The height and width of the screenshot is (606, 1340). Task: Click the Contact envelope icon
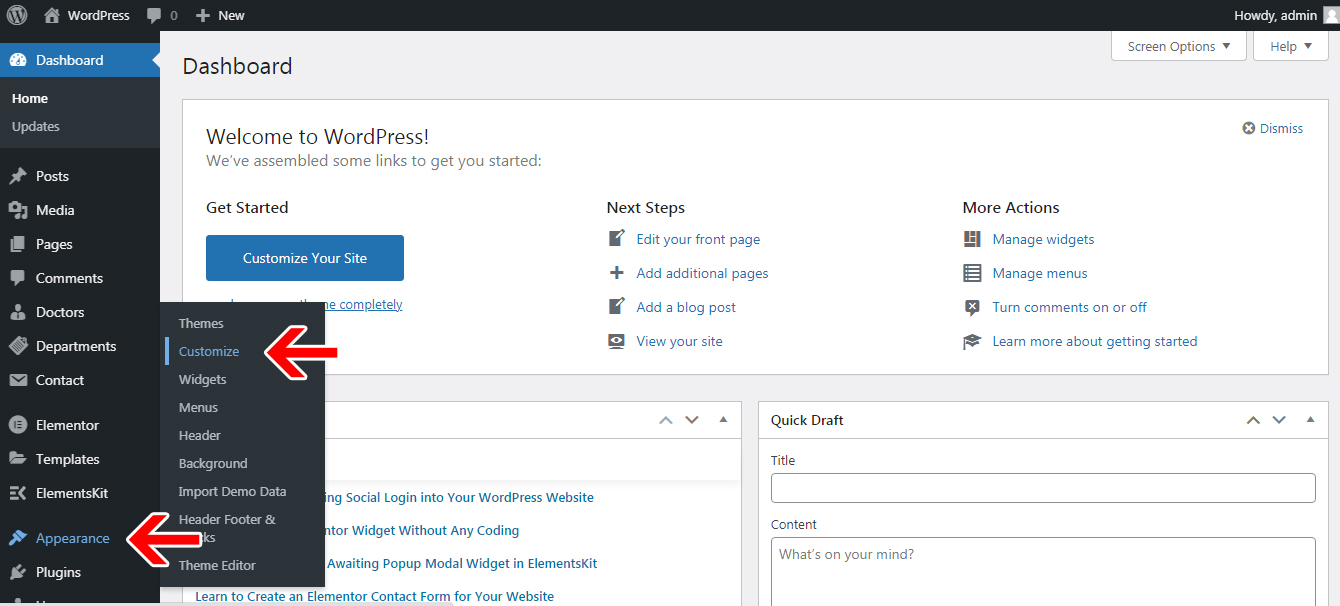(18, 380)
